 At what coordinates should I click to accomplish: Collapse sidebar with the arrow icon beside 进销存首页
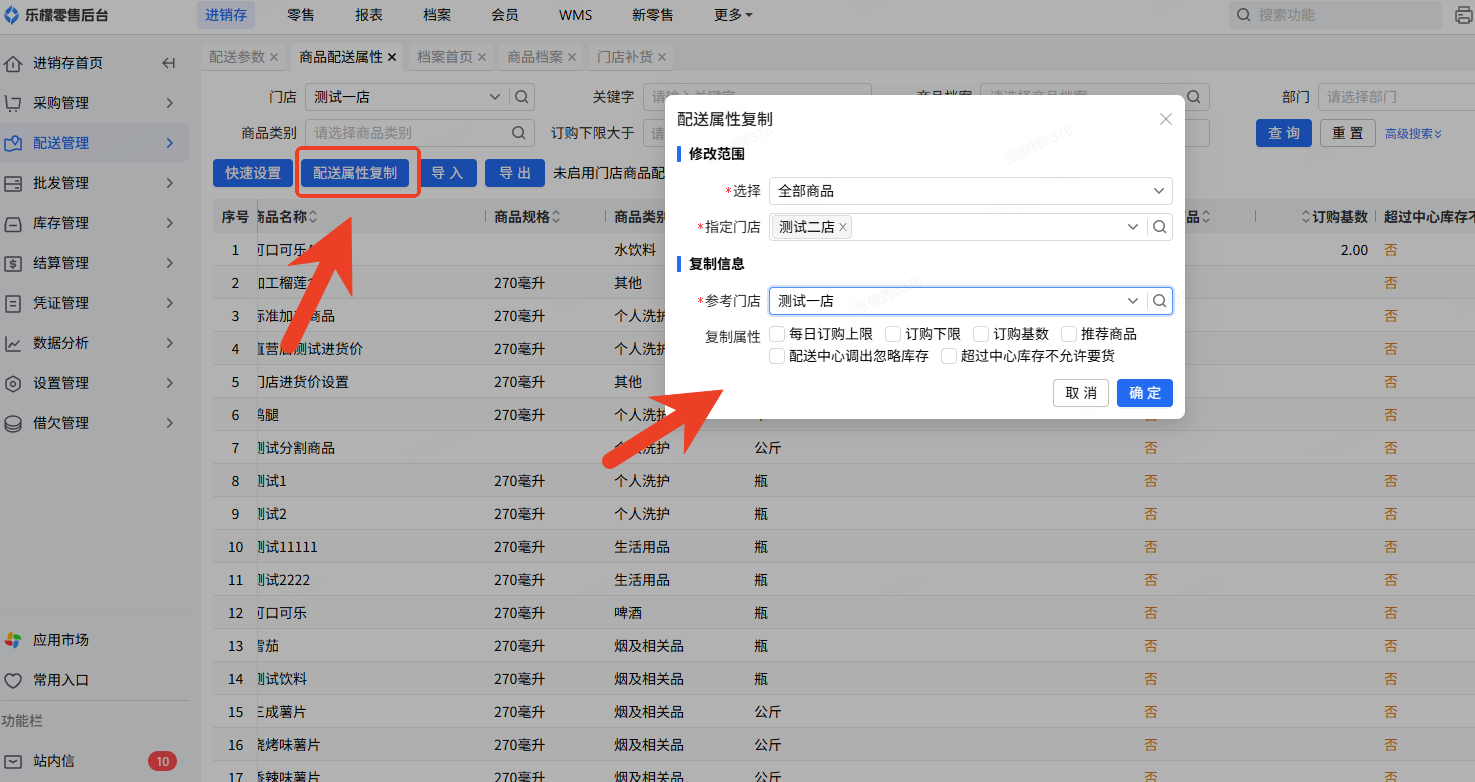169,63
